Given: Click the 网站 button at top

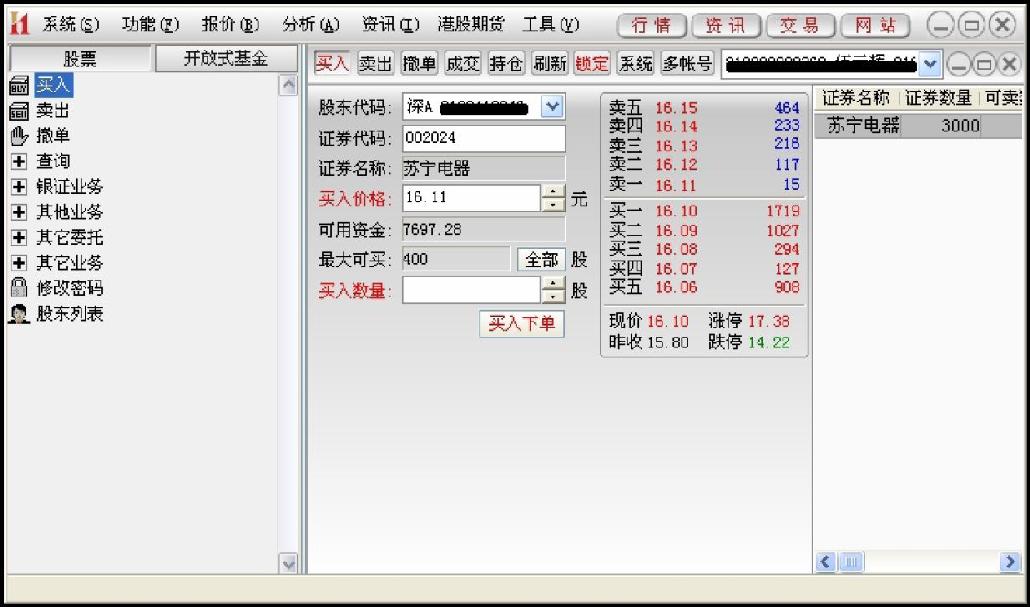Looking at the screenshot, I should click(876, 26).
